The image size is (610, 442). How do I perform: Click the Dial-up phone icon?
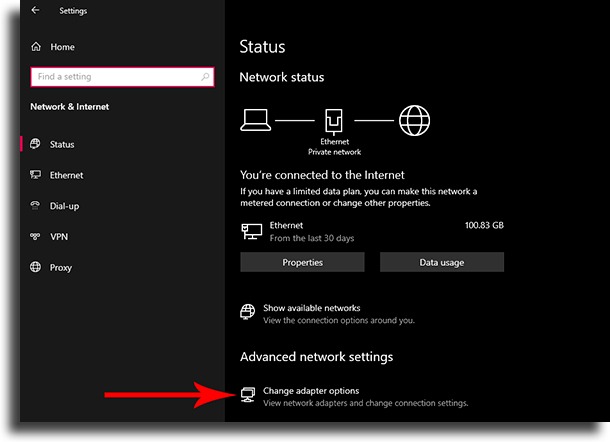coord(35,205)
